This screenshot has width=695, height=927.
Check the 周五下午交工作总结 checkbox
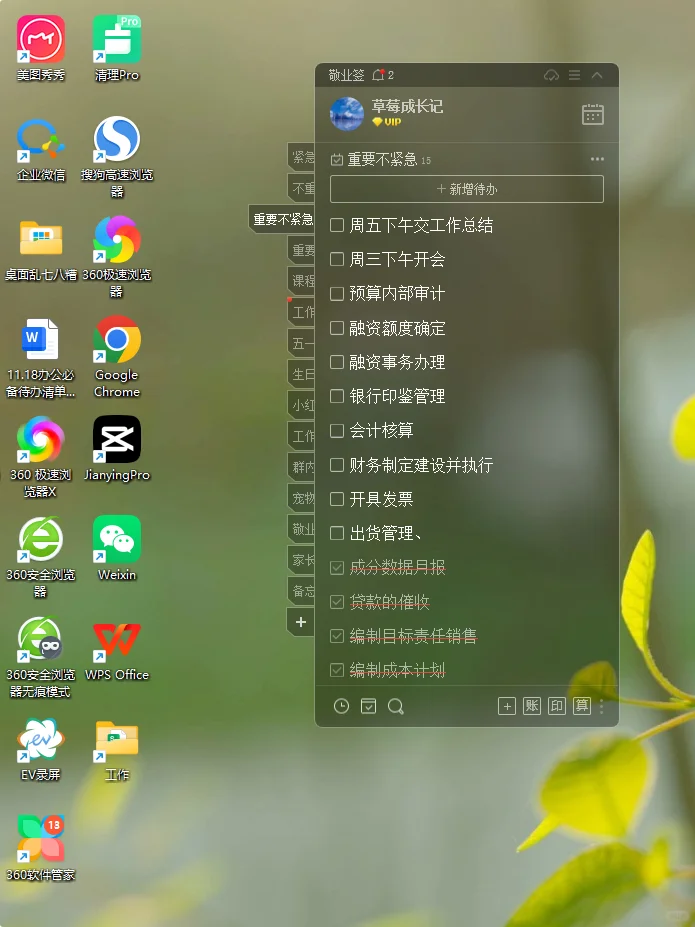337,225
